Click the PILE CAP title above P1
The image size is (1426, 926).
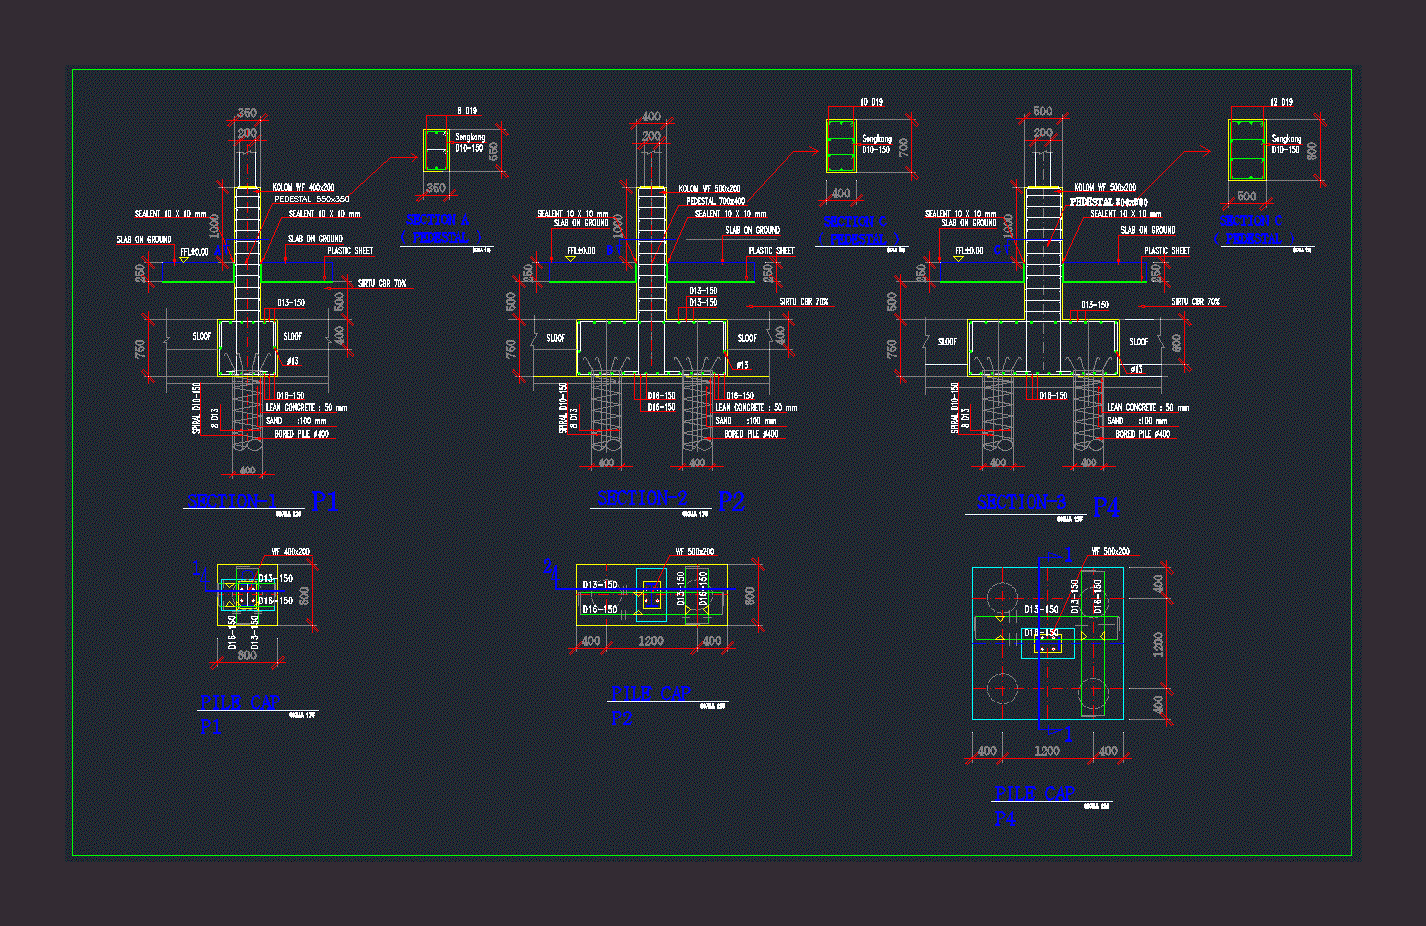(241, 702)
